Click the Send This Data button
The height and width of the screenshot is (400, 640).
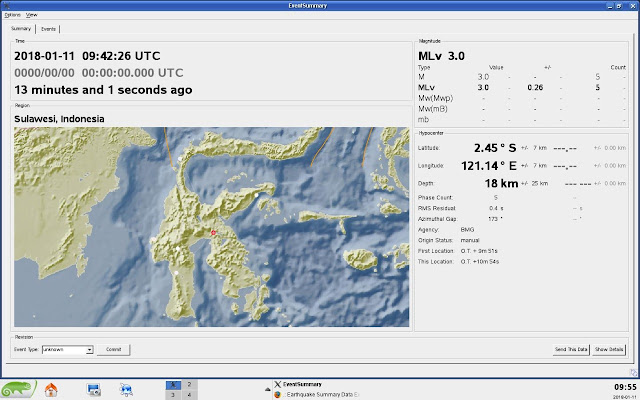(x=571, y=349)
